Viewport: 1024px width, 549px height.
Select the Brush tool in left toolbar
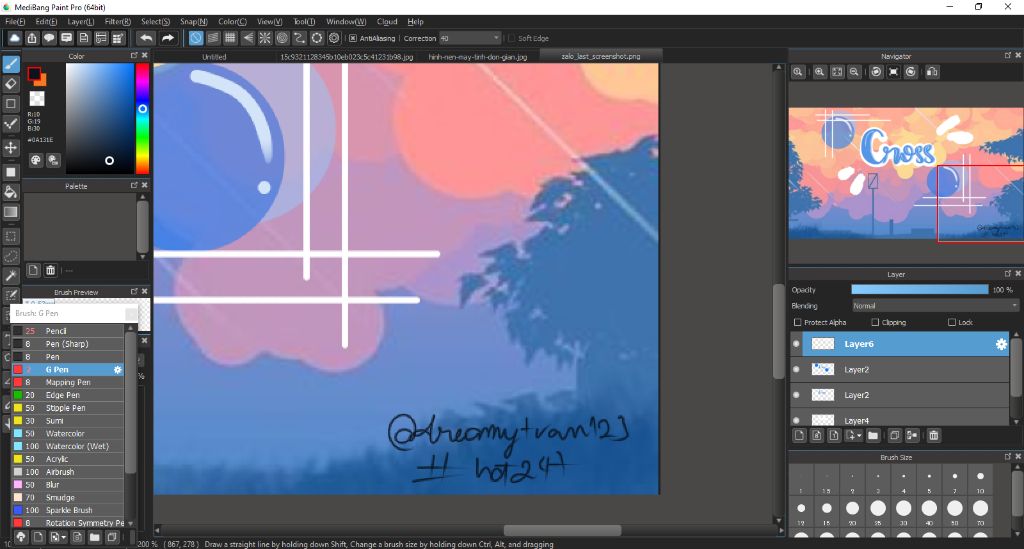[11, 64]
